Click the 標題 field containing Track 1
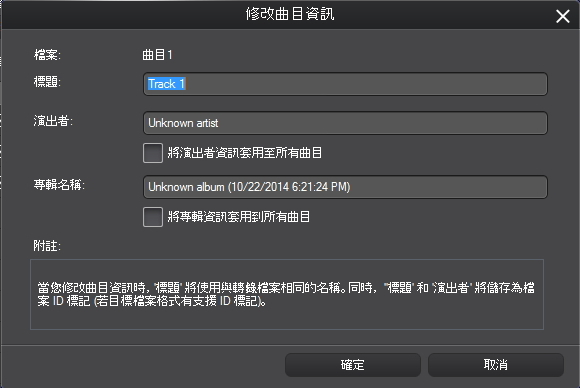 (345, 84)
